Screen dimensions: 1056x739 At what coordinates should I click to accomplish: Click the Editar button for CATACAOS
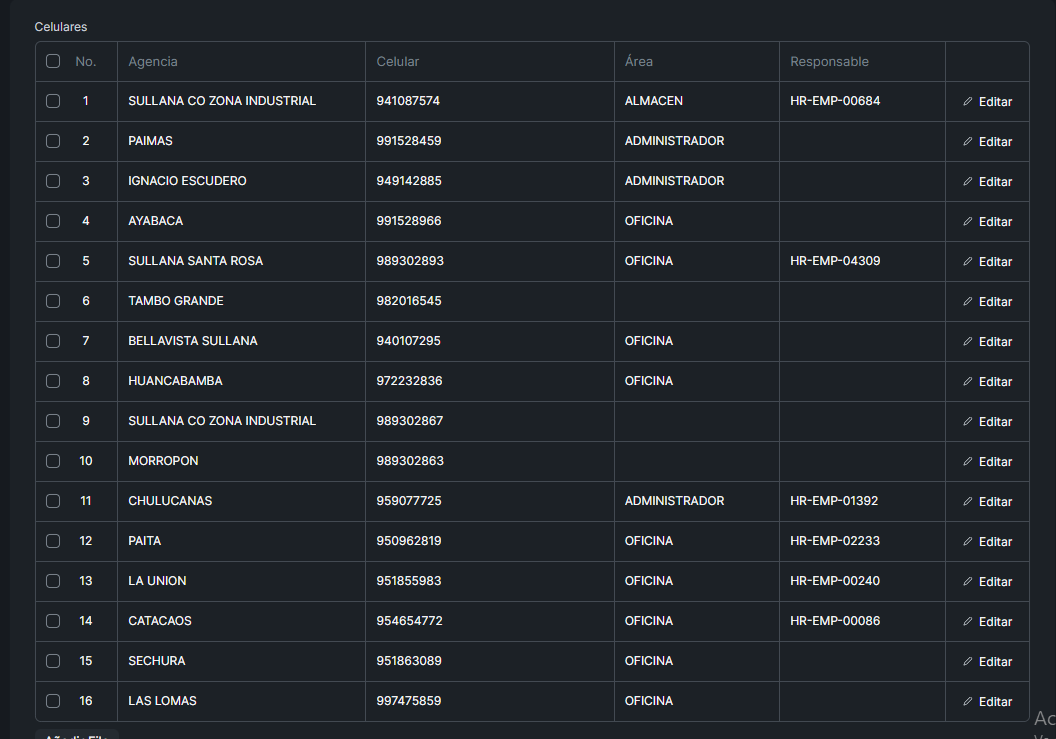click(x=987, y=621)
